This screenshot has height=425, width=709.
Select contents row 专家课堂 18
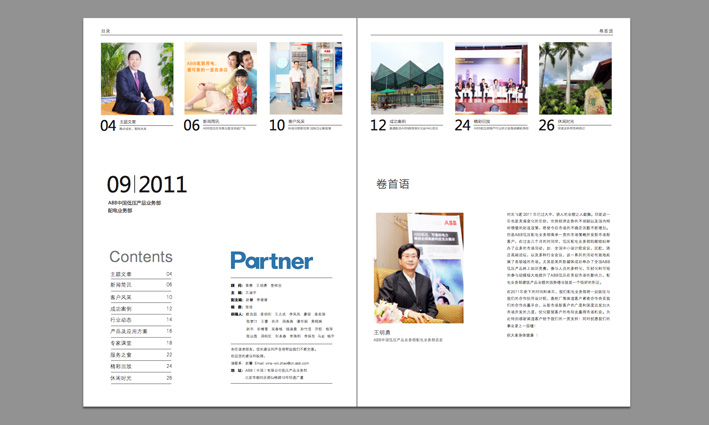tap(141, 343)
